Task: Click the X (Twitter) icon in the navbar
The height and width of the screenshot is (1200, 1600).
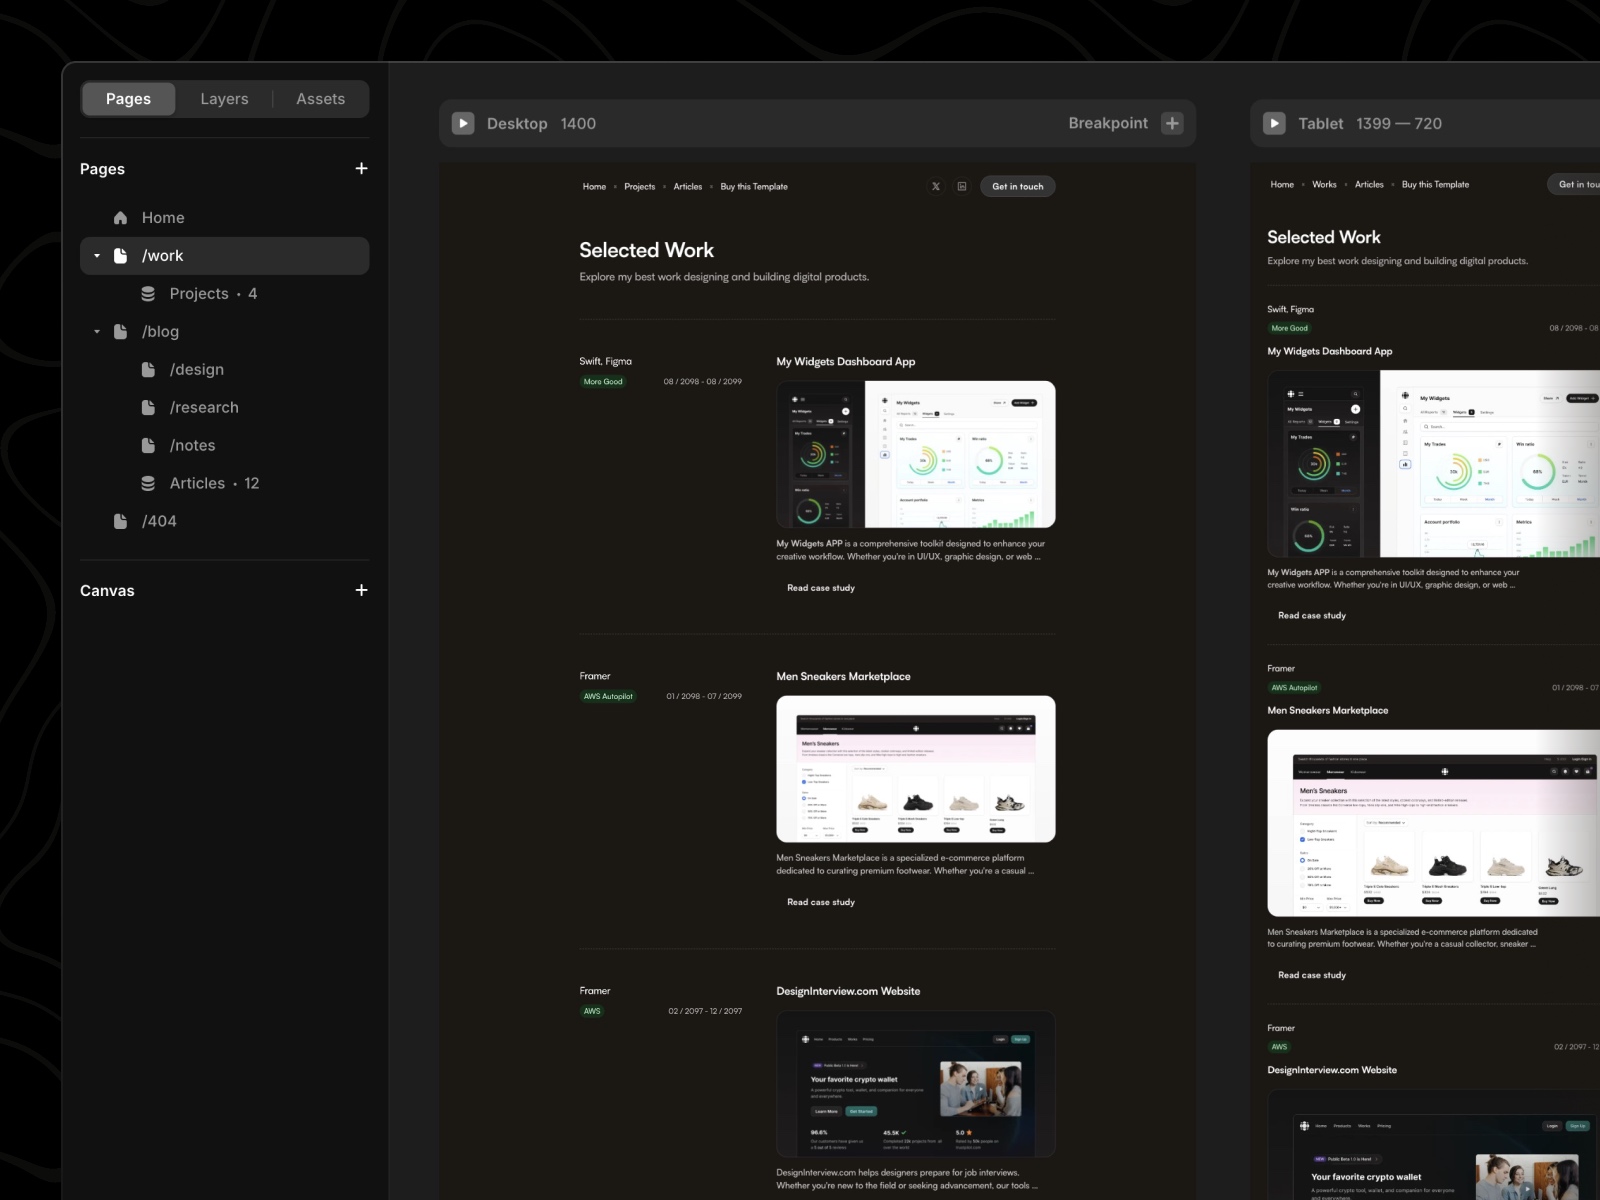Action: (935, 186)
